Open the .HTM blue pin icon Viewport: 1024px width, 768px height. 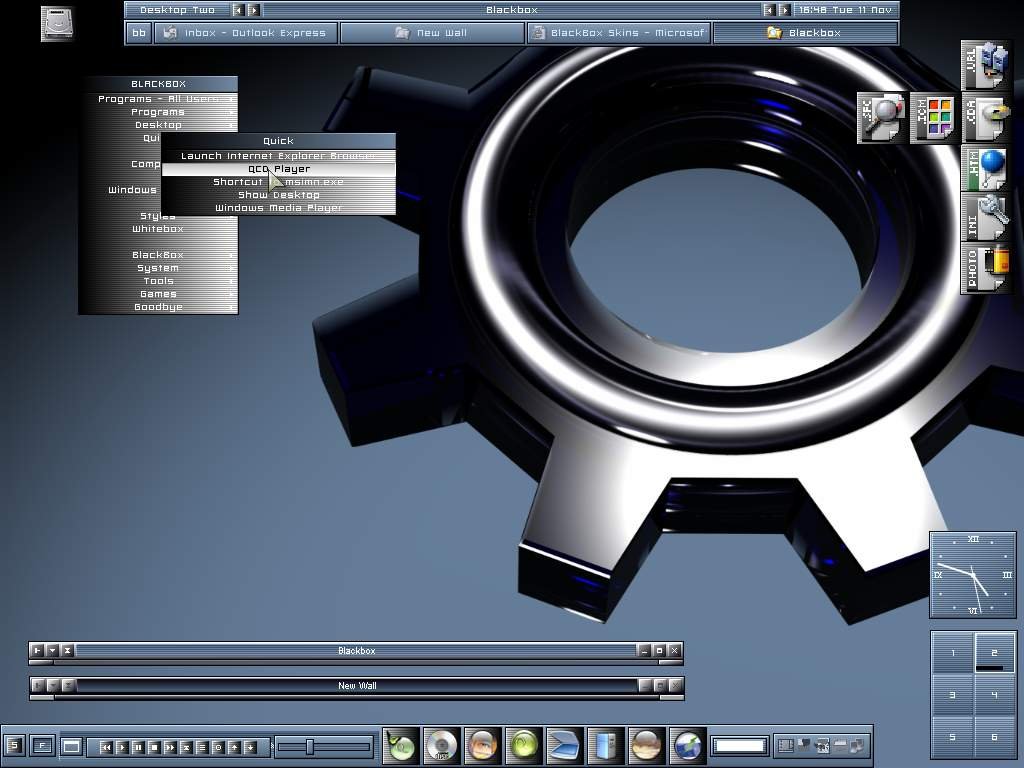(985, 168)
